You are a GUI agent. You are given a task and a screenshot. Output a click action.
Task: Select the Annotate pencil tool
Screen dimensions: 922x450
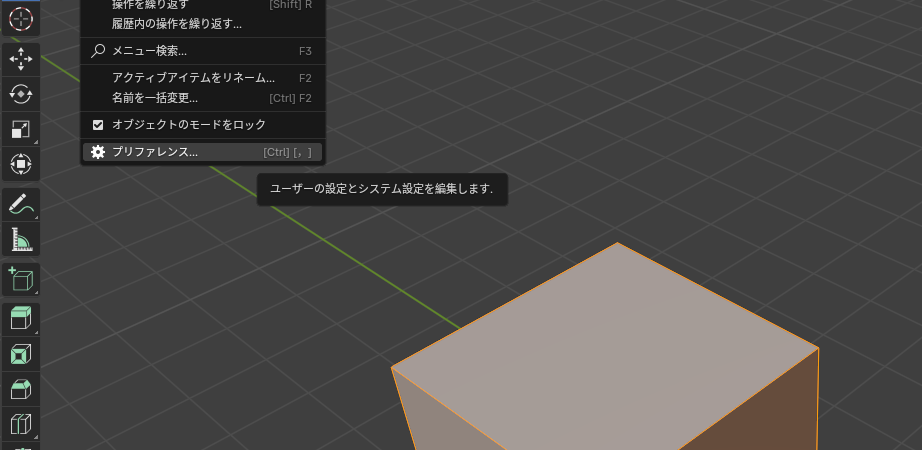[21, 205]
